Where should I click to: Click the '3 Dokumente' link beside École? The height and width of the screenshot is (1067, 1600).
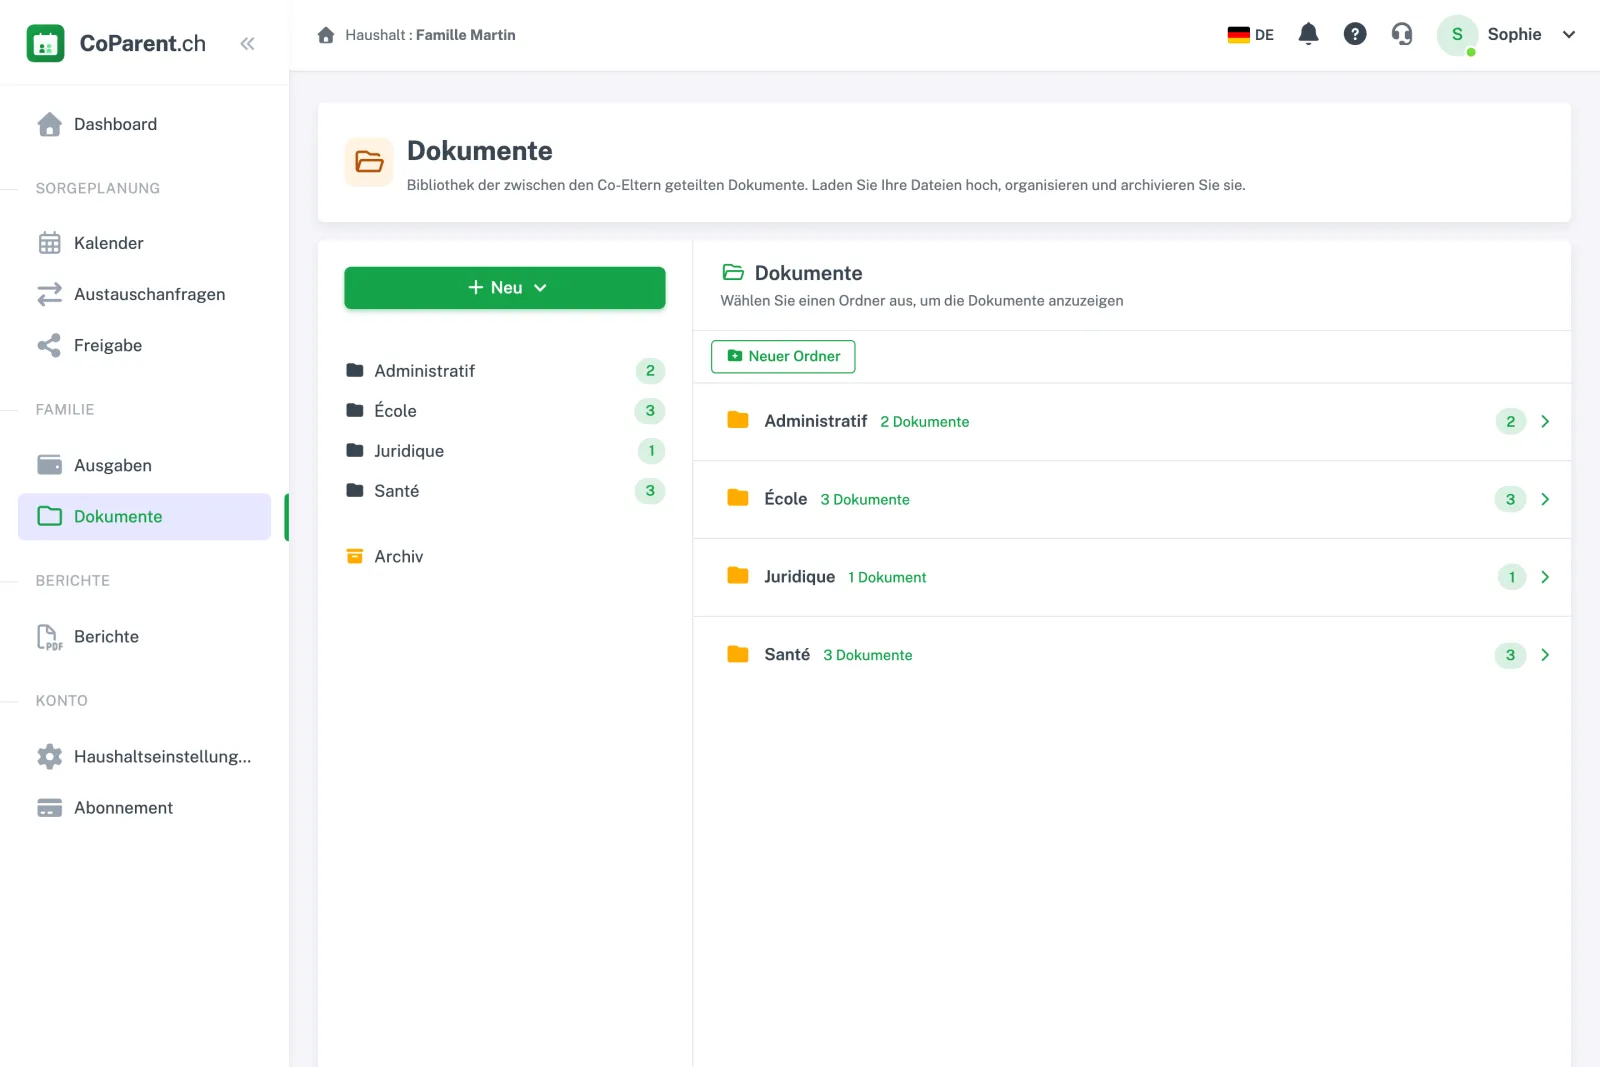tap(865, 500)
